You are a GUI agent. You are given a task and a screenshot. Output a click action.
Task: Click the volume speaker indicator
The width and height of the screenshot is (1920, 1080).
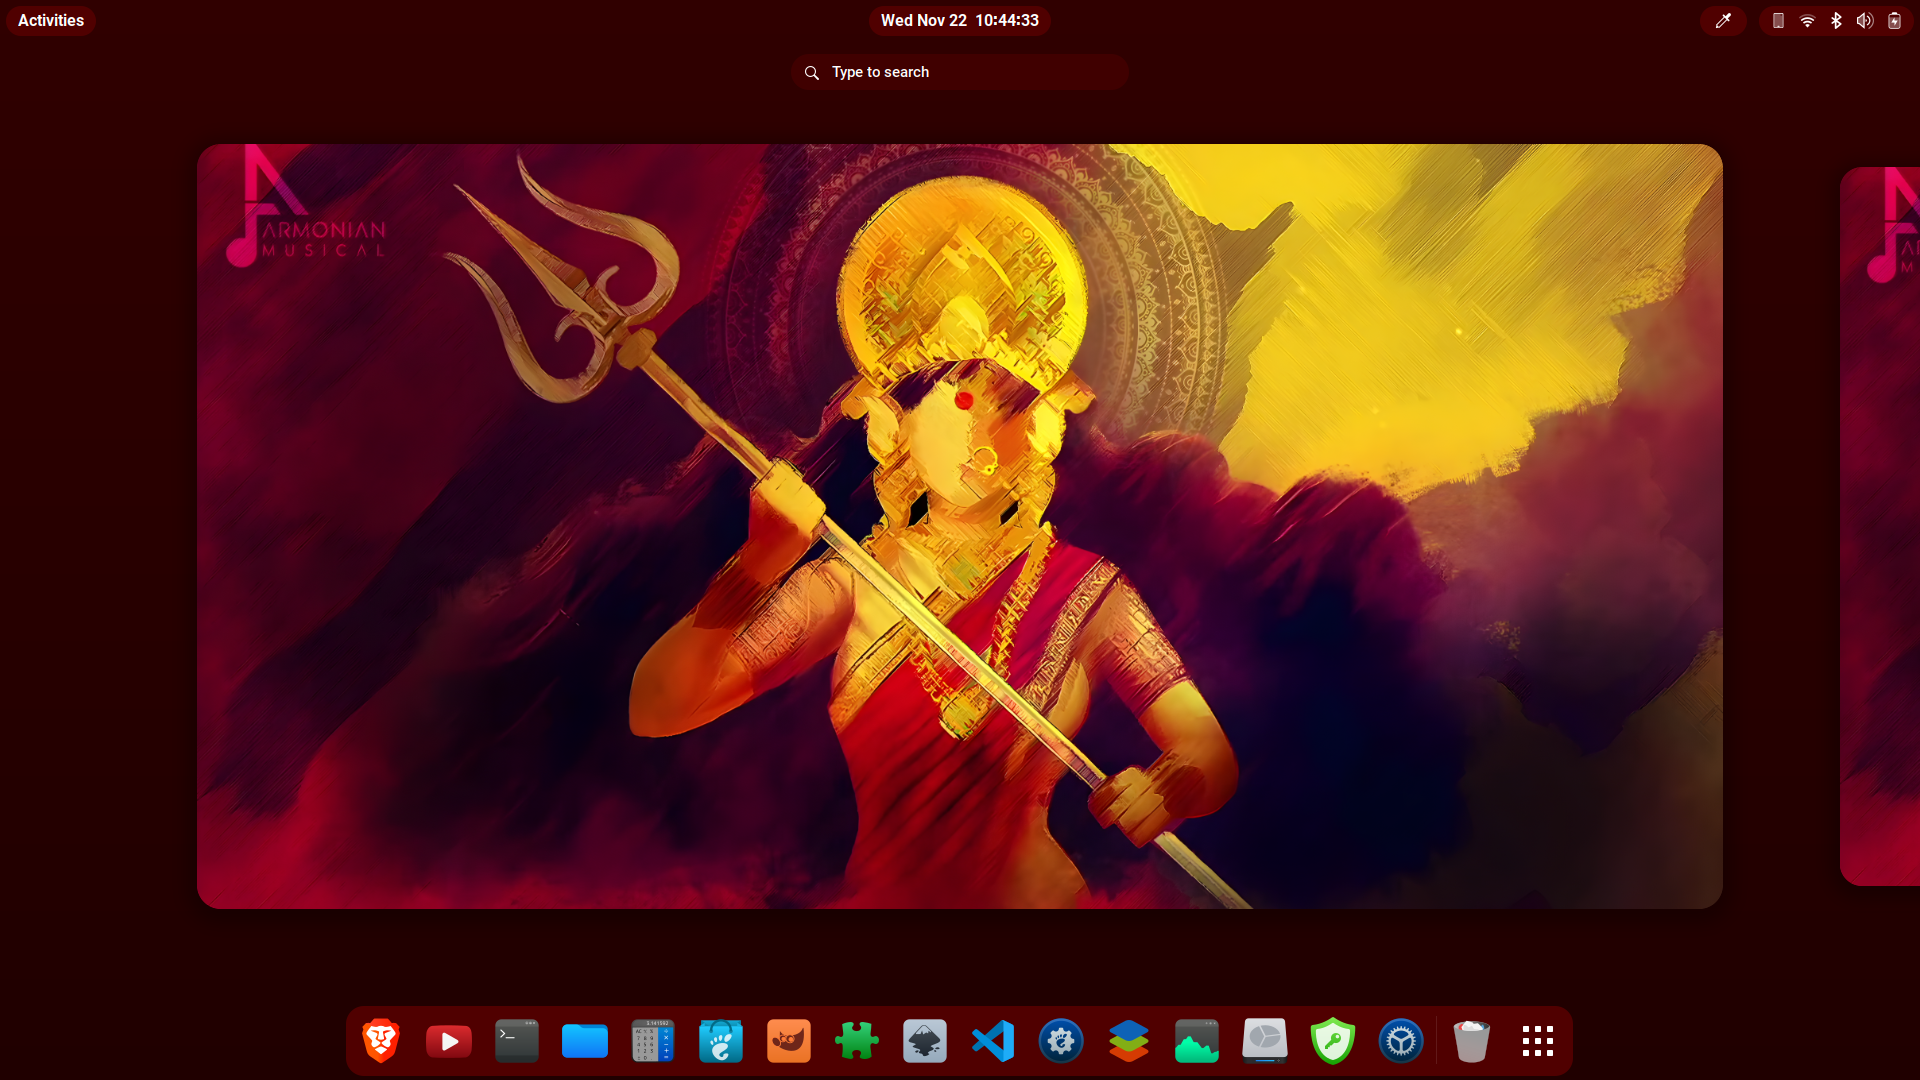(1865, 20)
